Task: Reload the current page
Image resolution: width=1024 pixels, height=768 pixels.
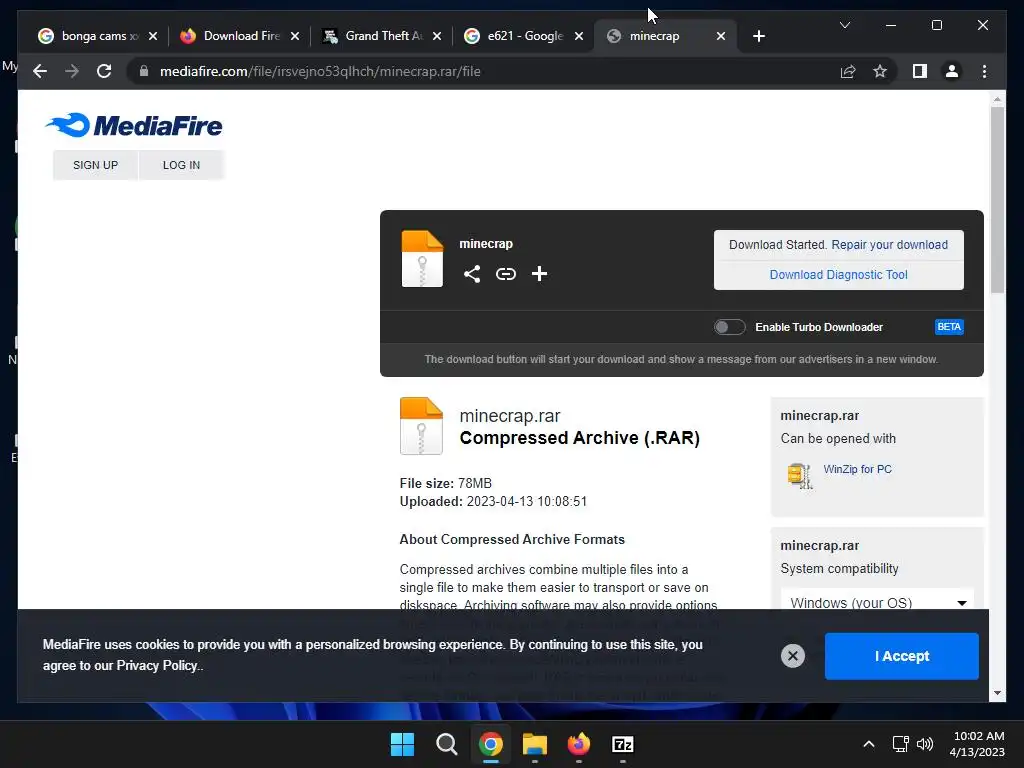Action: 104,71
